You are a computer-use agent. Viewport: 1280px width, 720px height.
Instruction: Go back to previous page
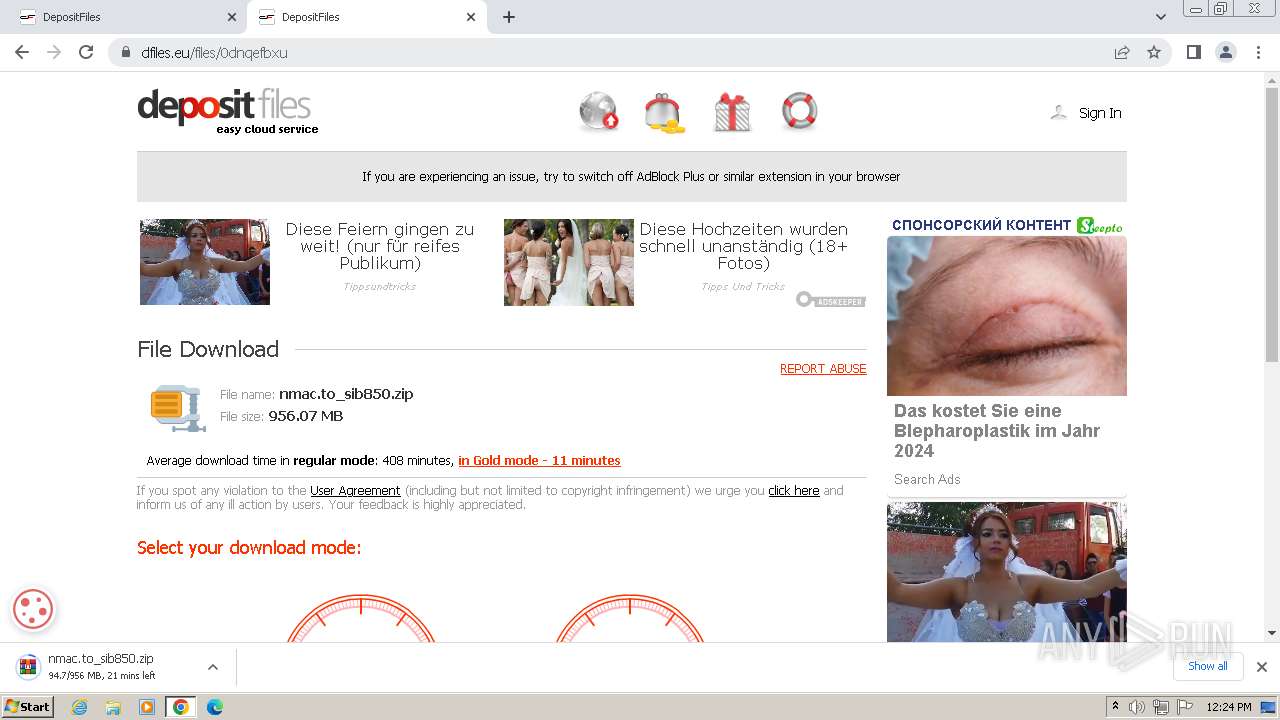pos(22,52)
